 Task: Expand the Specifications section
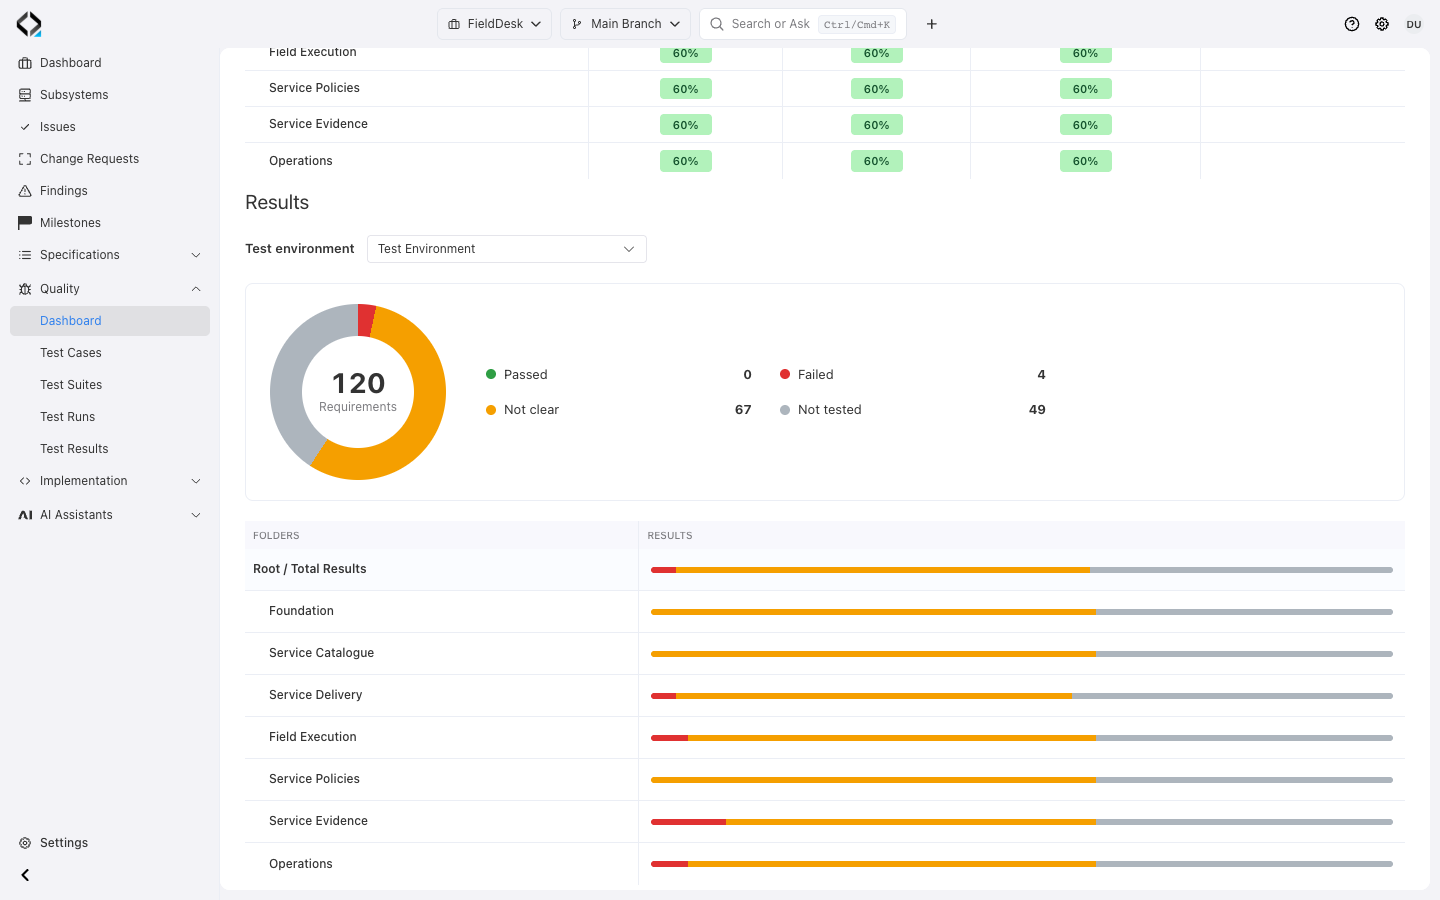(110, 255)
